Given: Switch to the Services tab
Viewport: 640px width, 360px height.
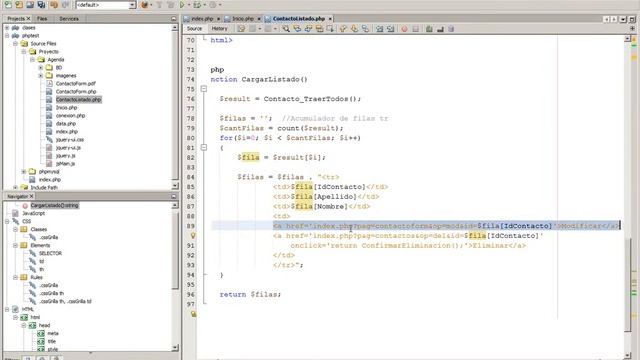Looking at the screenshot, I should tap(69, 18).
